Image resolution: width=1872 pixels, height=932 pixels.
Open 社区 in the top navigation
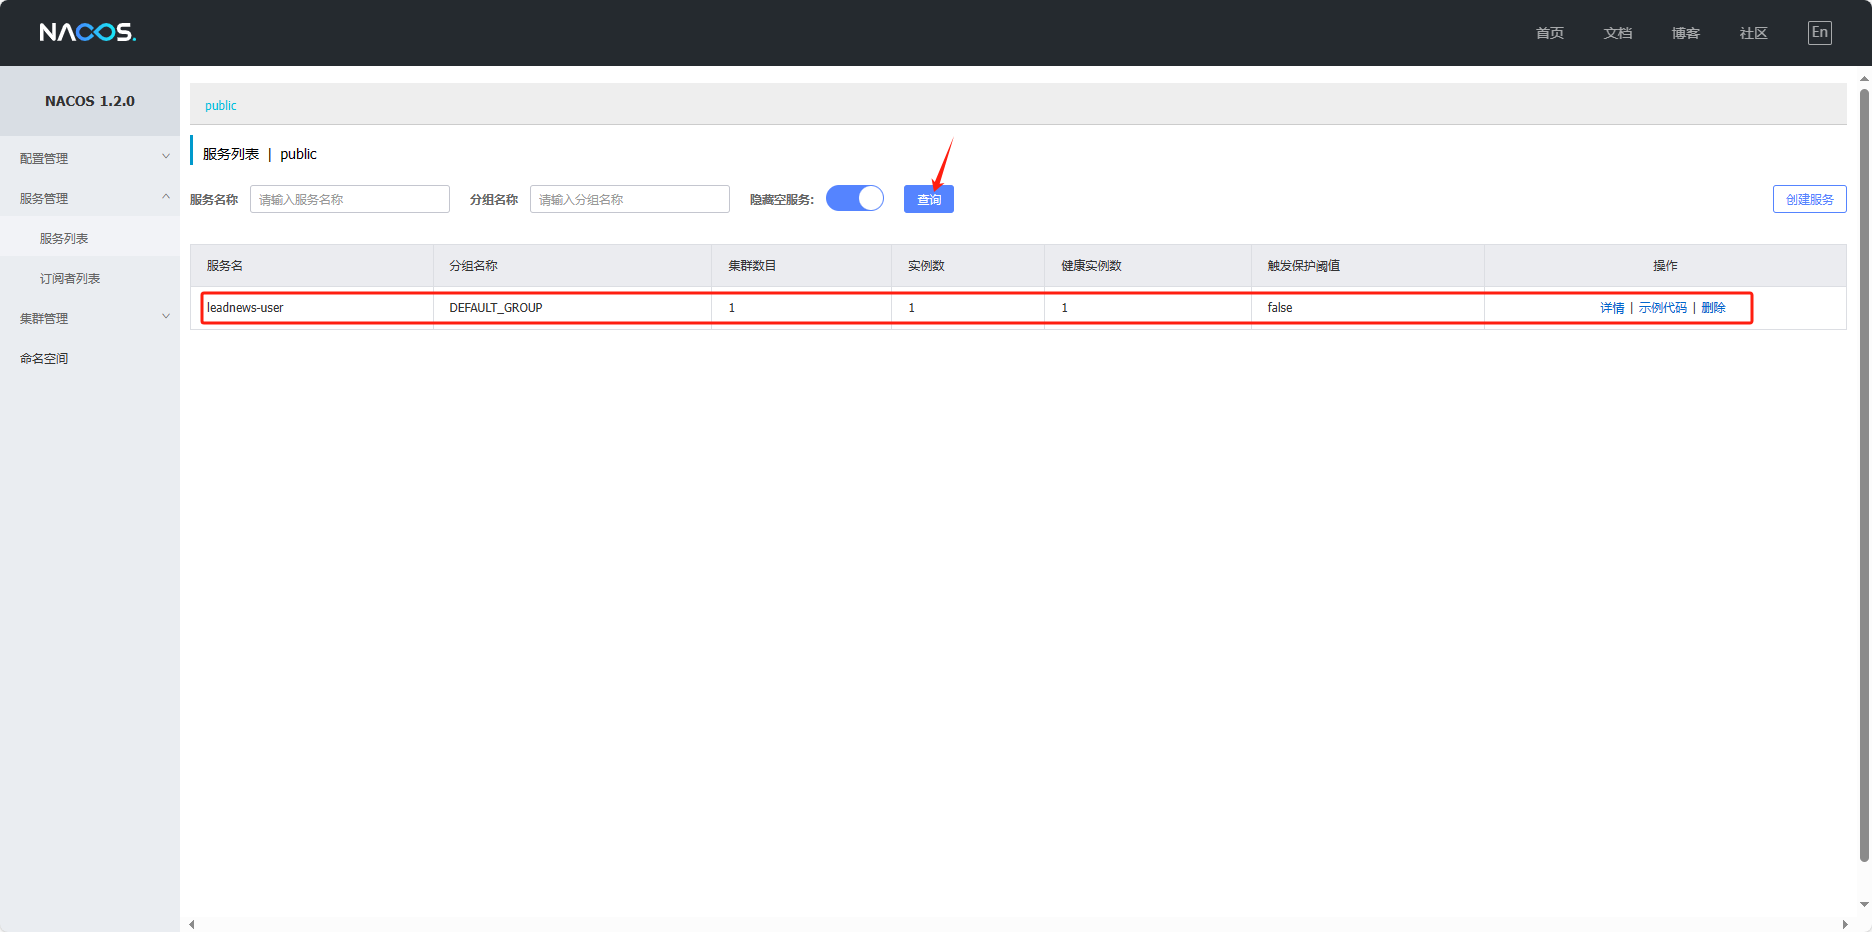point(1754,33)
